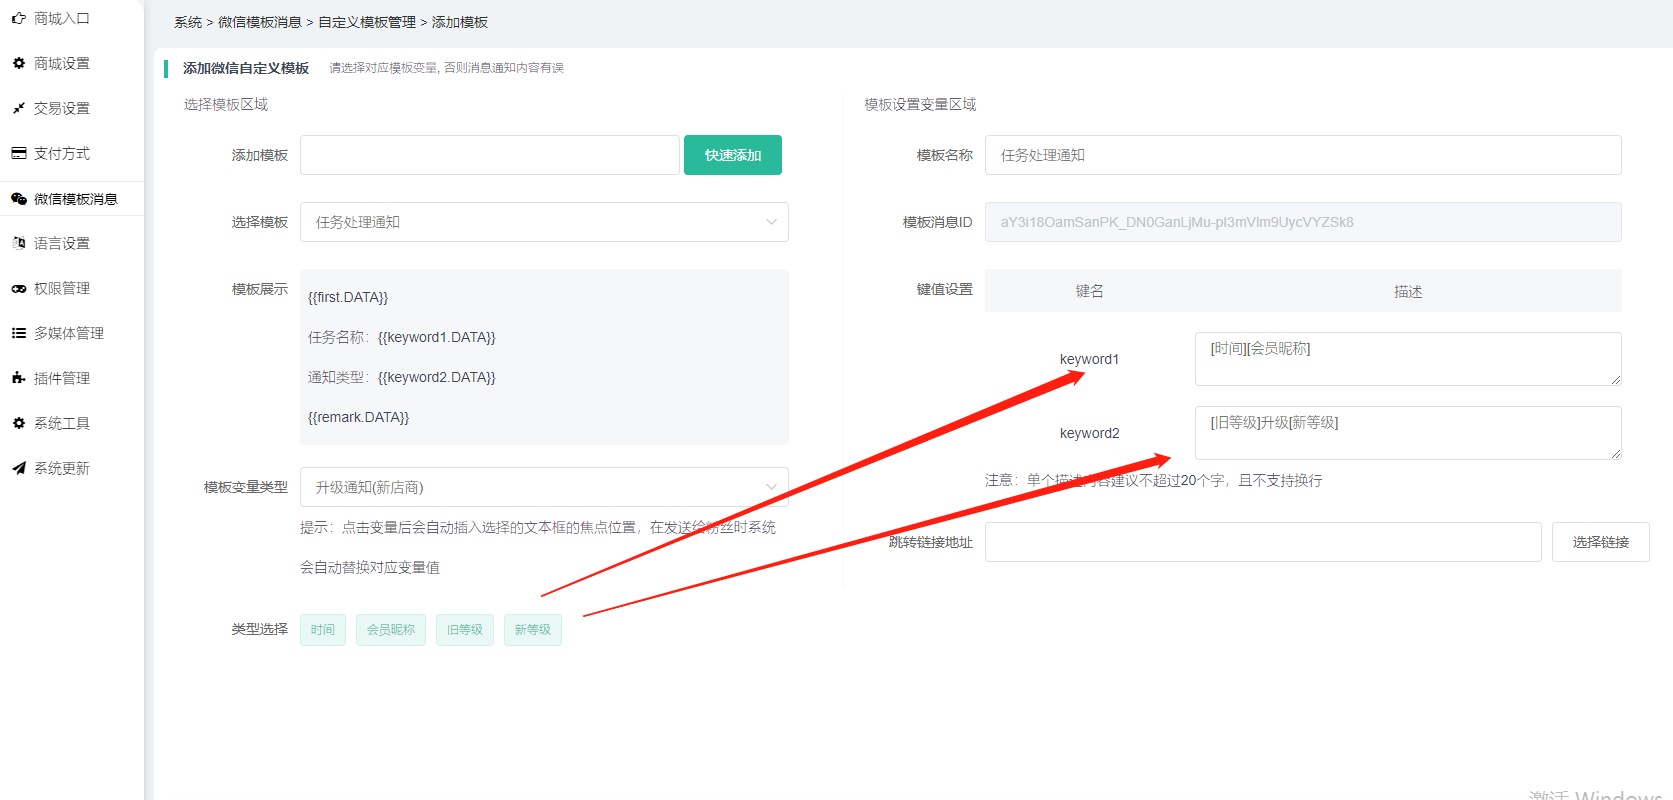Screen dimensions: 1673x800
Task: Open 系统工具 in the sidebar
Action: pos(61,423)
